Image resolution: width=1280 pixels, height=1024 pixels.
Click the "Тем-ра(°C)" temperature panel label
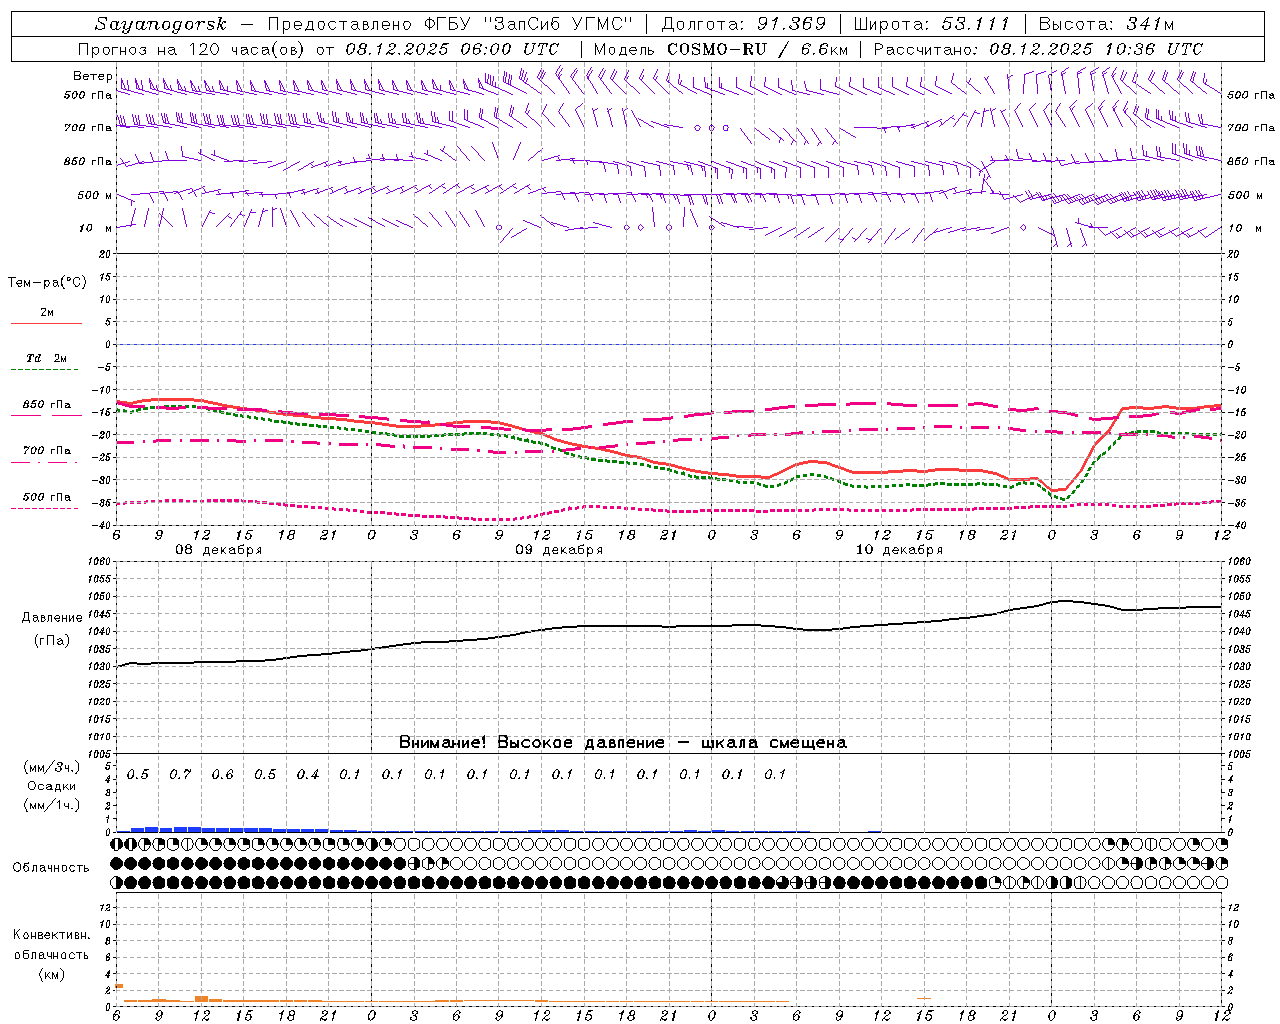tap(47, 283)
